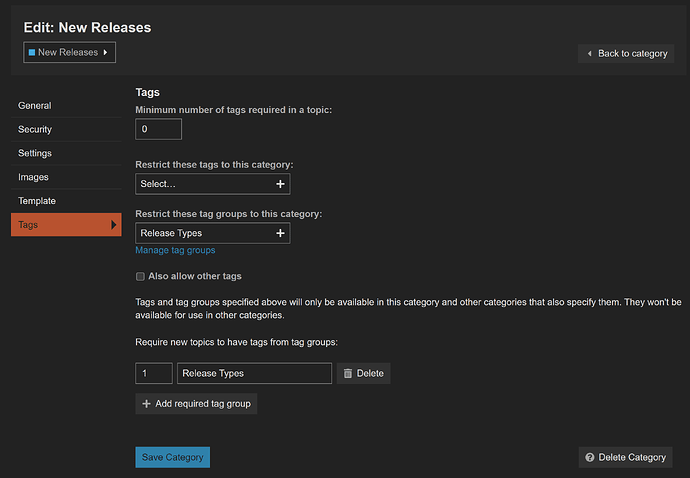This screenshot has width=690, height=478.
Task: Open the General settings tab
Action: (66, 106)
